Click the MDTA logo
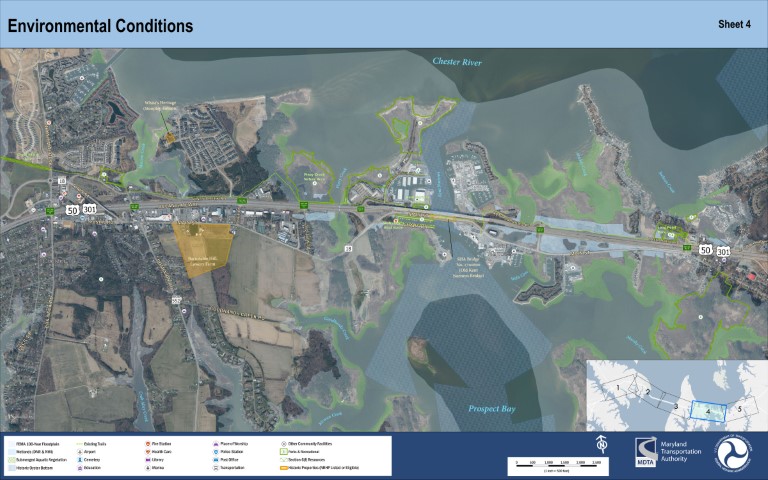Screen dimensions: 768x480 point(646,452)
